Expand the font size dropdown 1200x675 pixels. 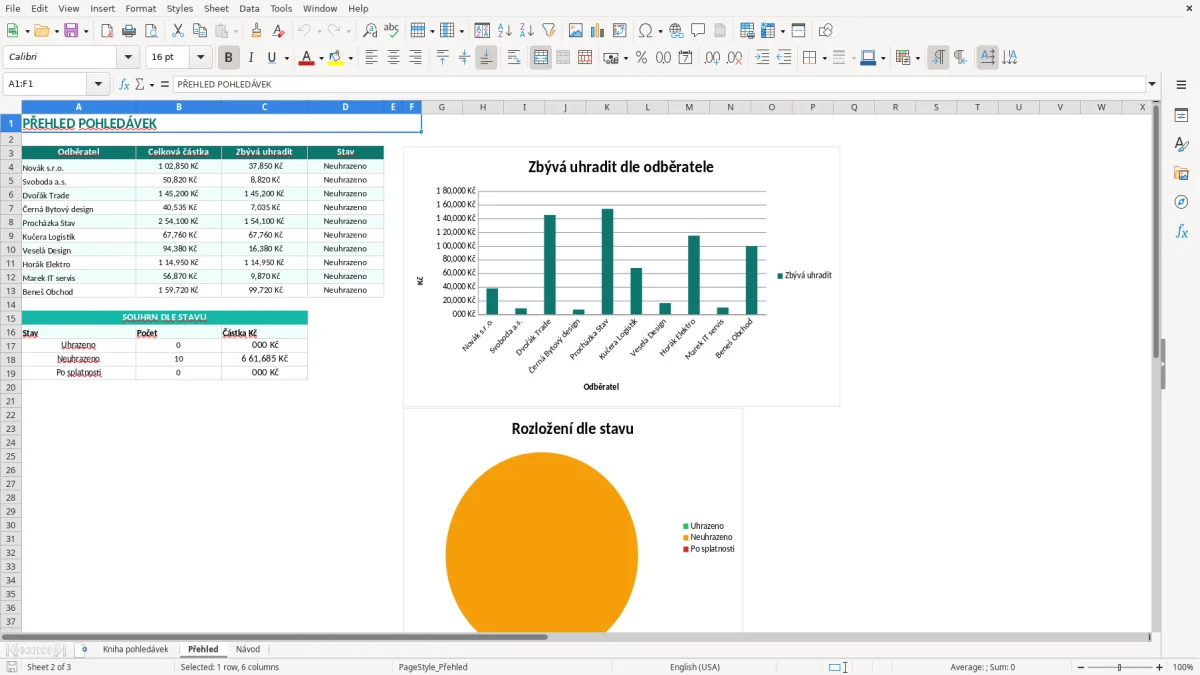(201, 58)
